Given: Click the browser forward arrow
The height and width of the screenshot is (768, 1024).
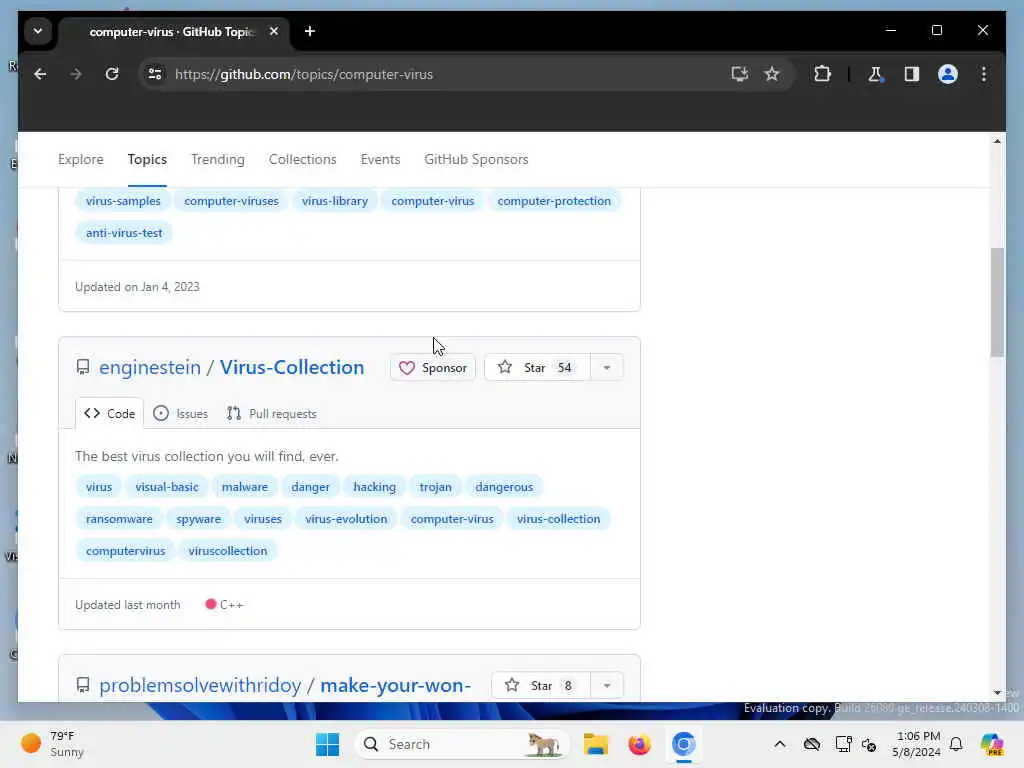Looking at the screenshot, I should (76, 74).
